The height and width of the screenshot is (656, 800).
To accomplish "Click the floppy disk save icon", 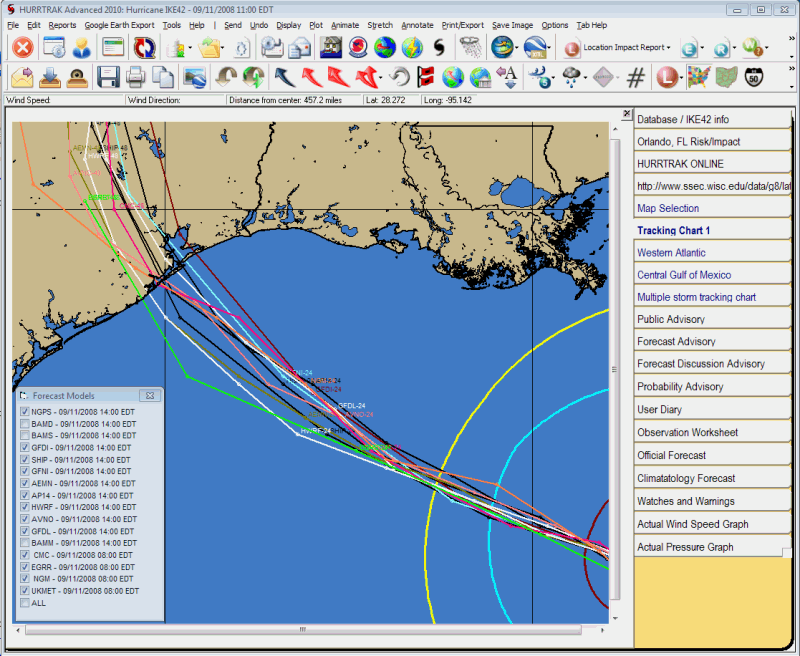I will (x=108, y=77).
